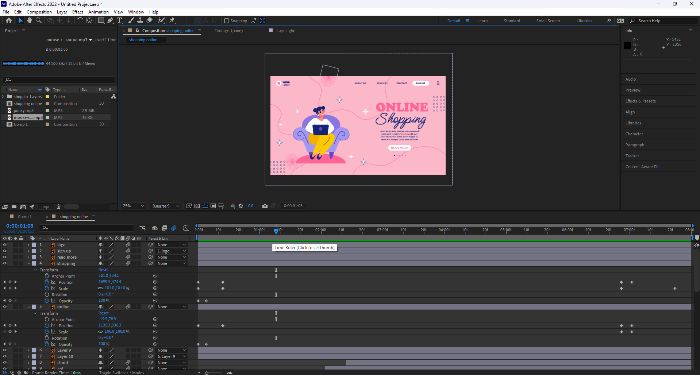The image size is (700, 375).
Task: Toggle visibility of the shopping layer (layer 4)
Action: click(x=4, y=263)
